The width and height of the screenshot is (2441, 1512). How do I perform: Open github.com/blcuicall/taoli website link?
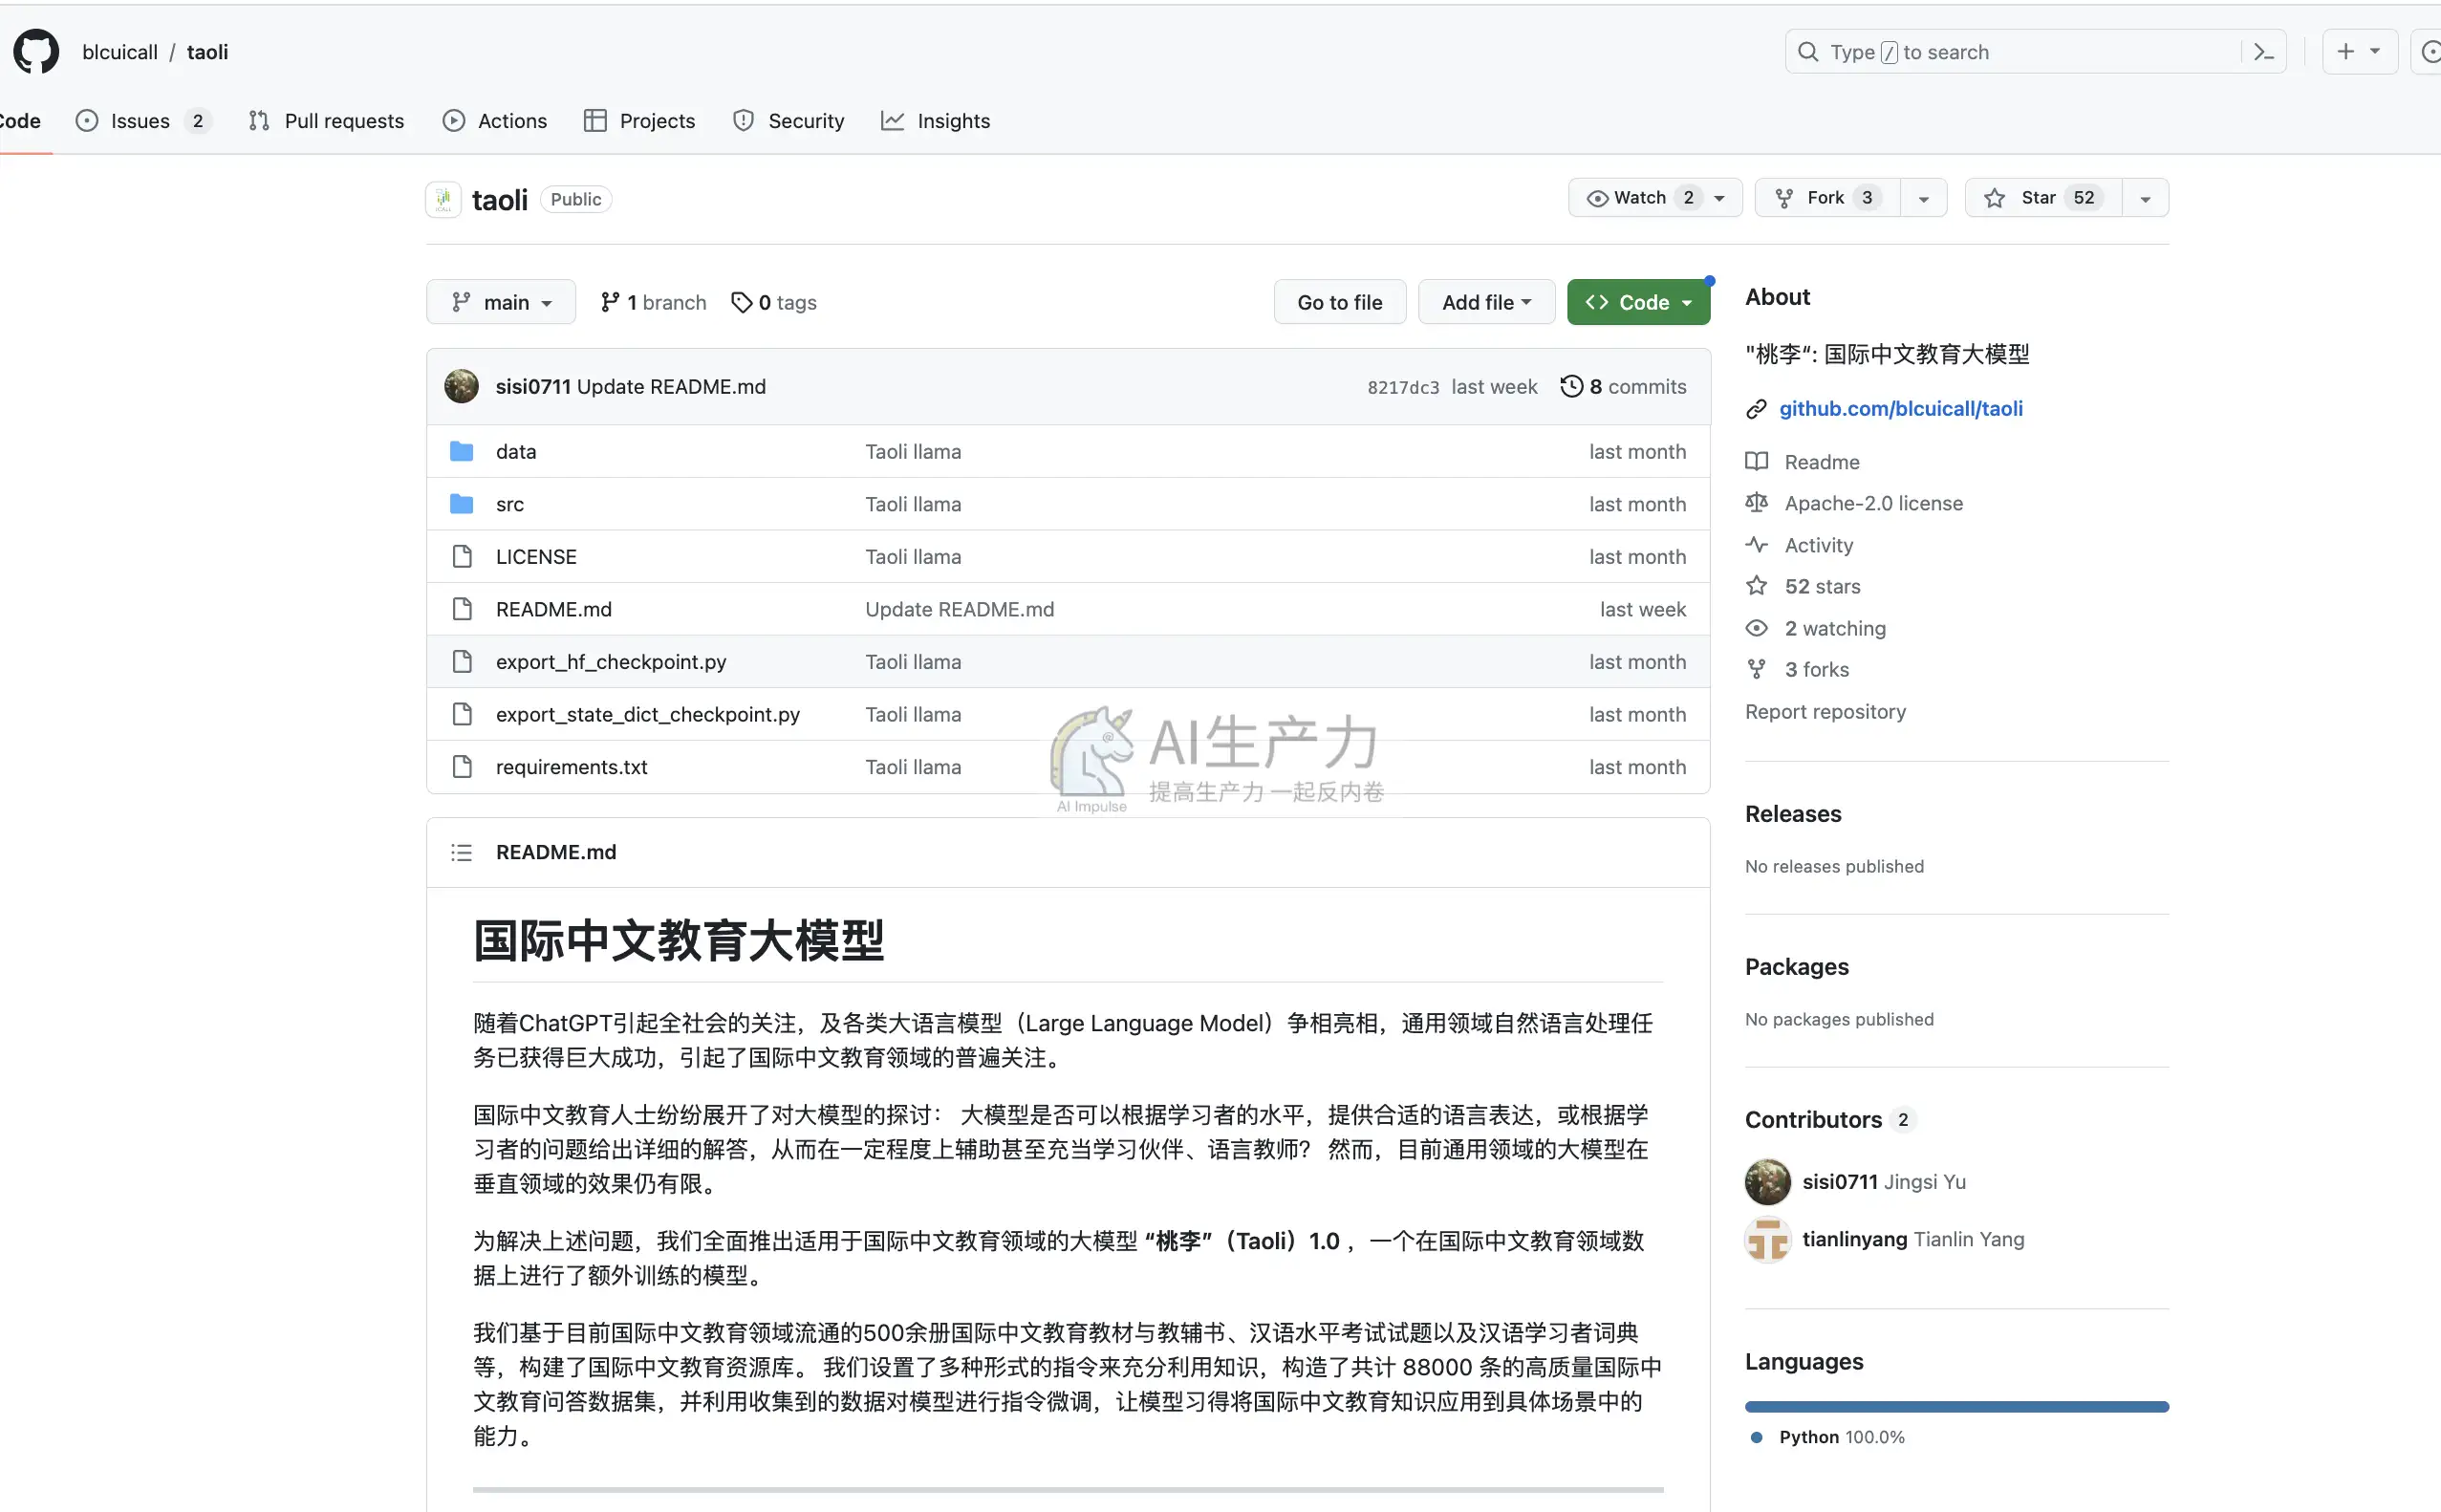point(1901,409)
